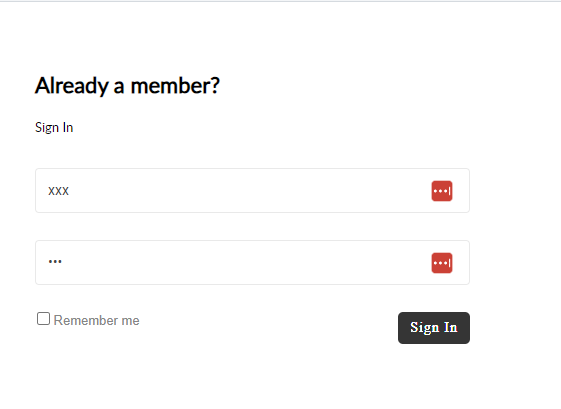Click the Already a member? heading
Screen dimensions: 561x409
pos(127,86)
